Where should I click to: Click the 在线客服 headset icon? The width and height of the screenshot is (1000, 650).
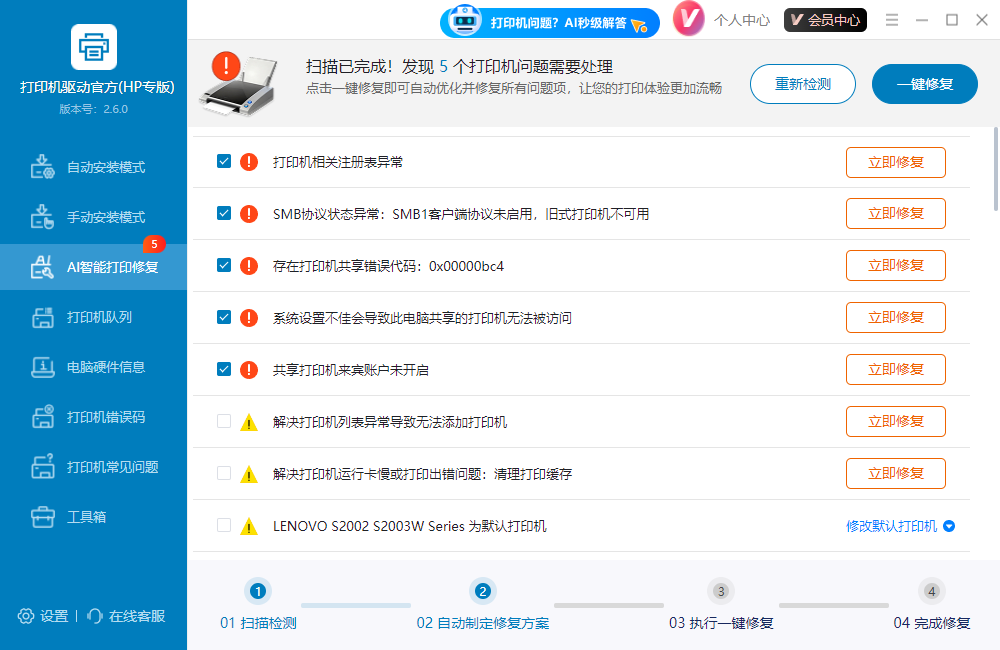(96, 616)
